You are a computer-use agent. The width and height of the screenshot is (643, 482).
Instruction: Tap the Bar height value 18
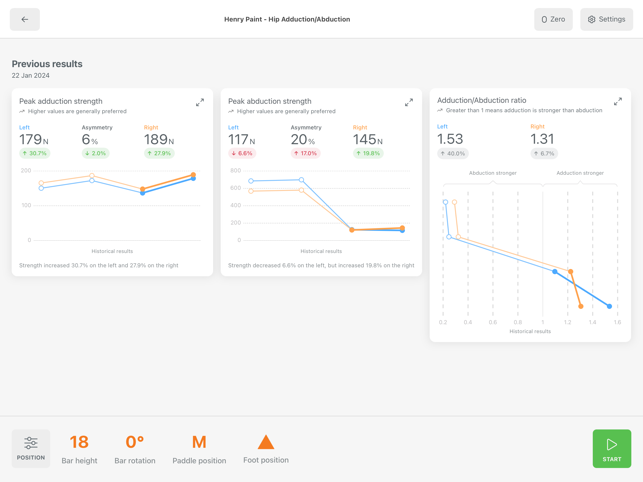coord(79,442)
